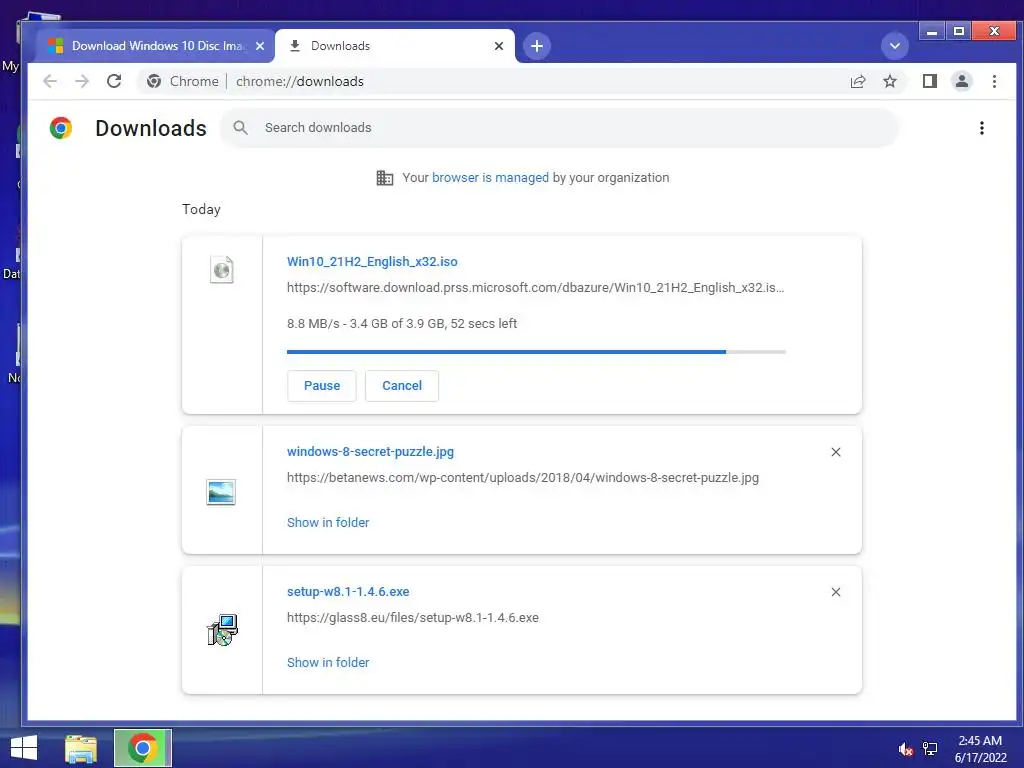Reload the downloads page
Screen dimensions: 1024x768
114,81
